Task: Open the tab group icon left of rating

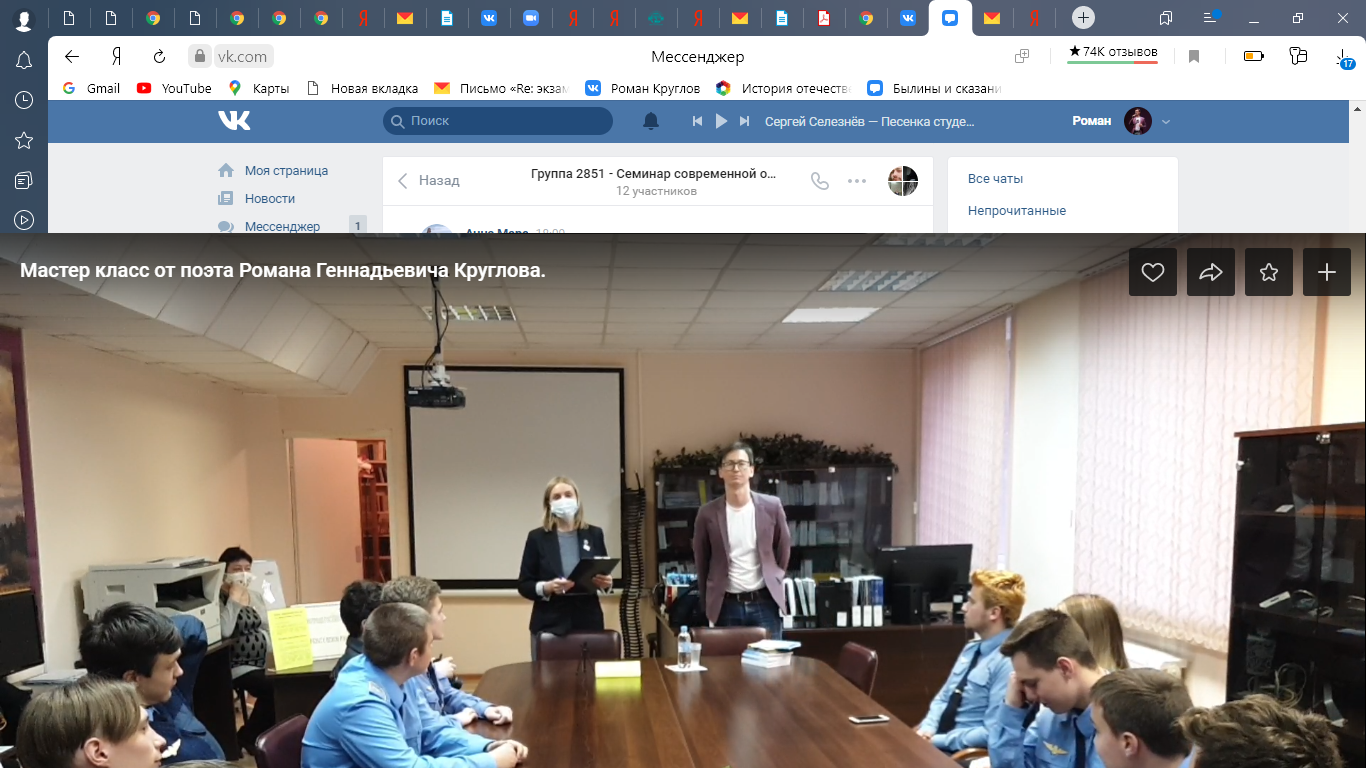Action: pyautogui.click(x=1022, y=57)
